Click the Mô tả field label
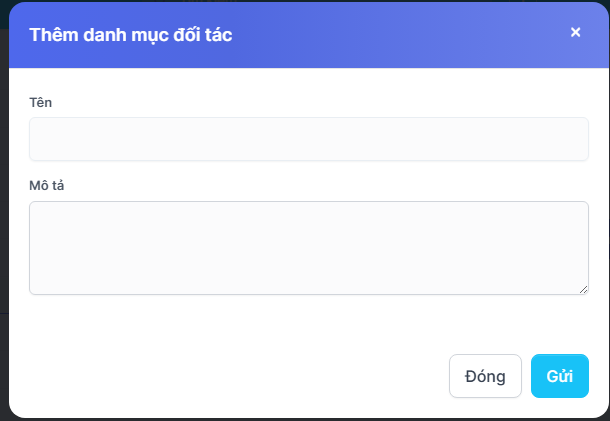The image size is (610, 421). tap(46, 185)
